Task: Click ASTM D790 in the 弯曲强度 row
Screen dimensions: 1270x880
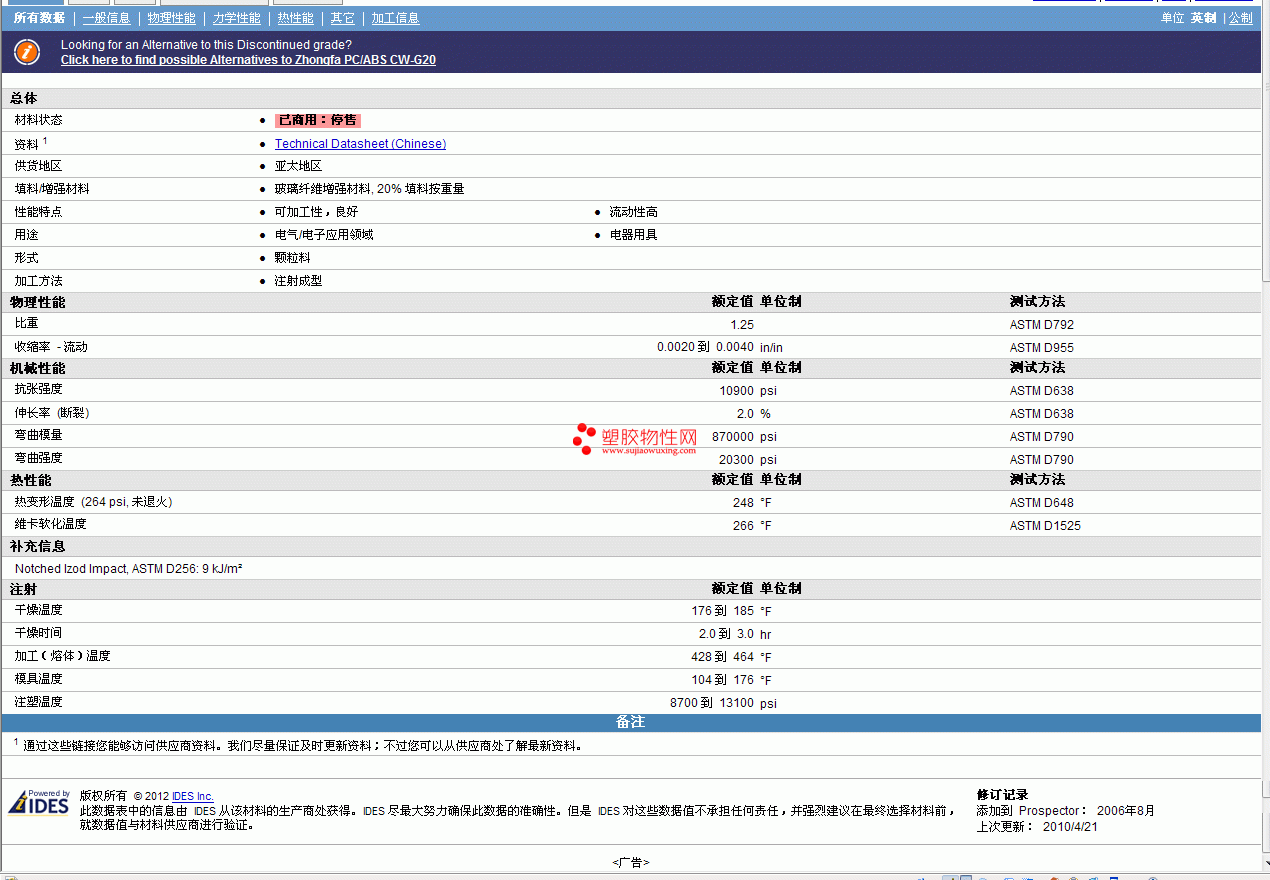Action: 1042,460
